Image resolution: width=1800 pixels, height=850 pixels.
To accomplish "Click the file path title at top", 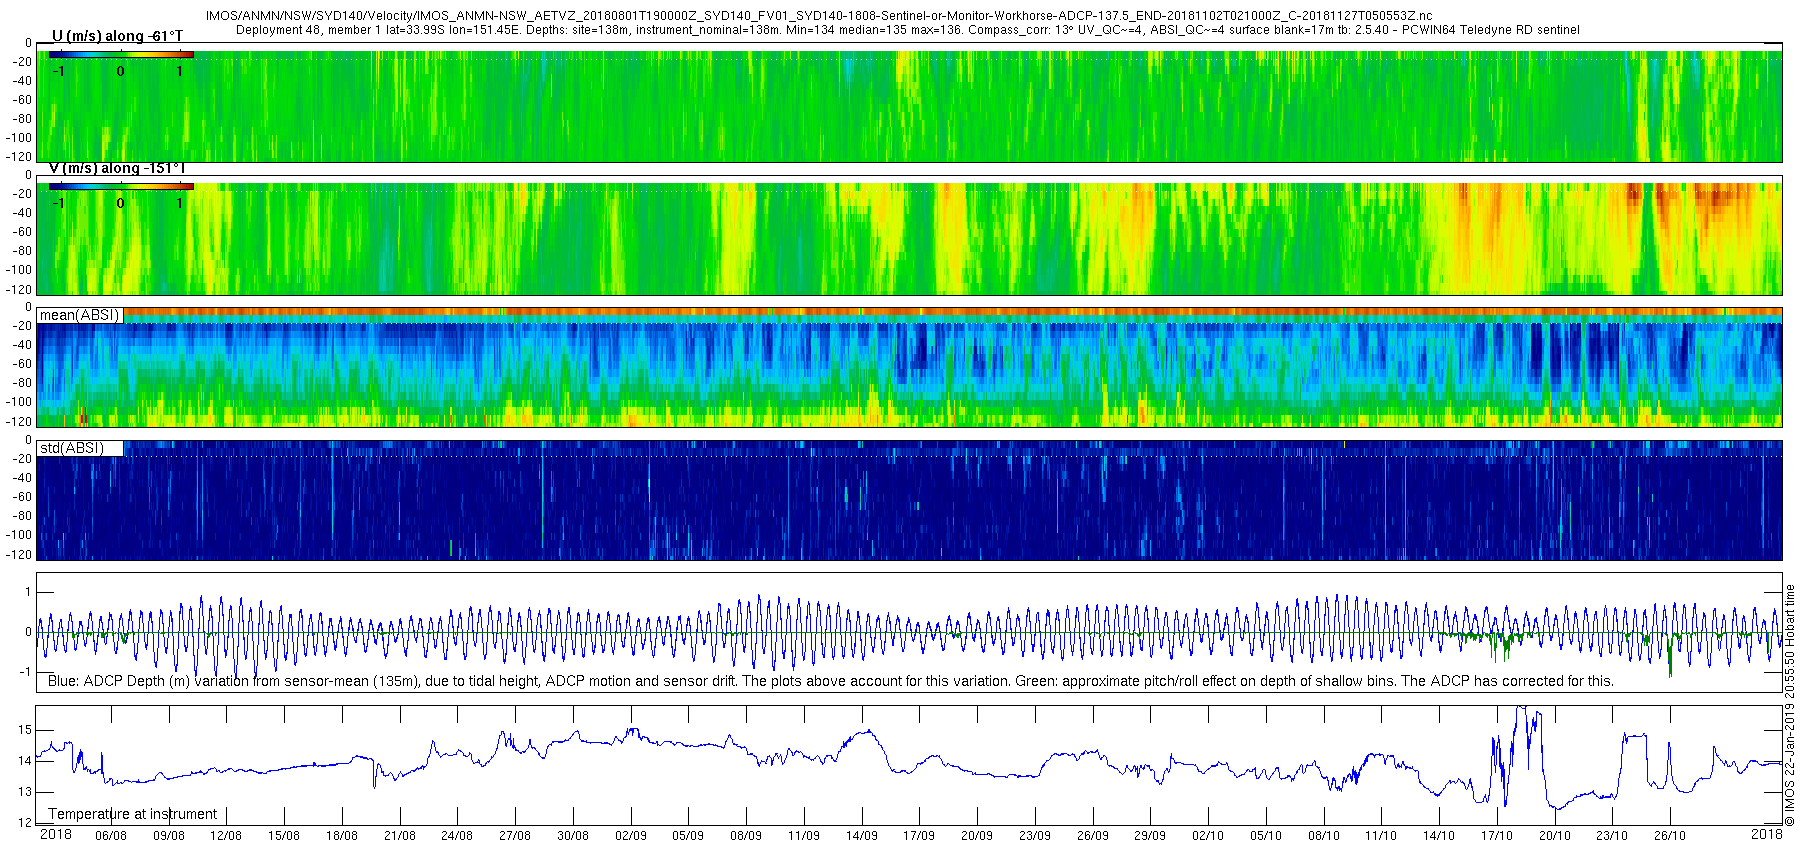I will [819, 16].
